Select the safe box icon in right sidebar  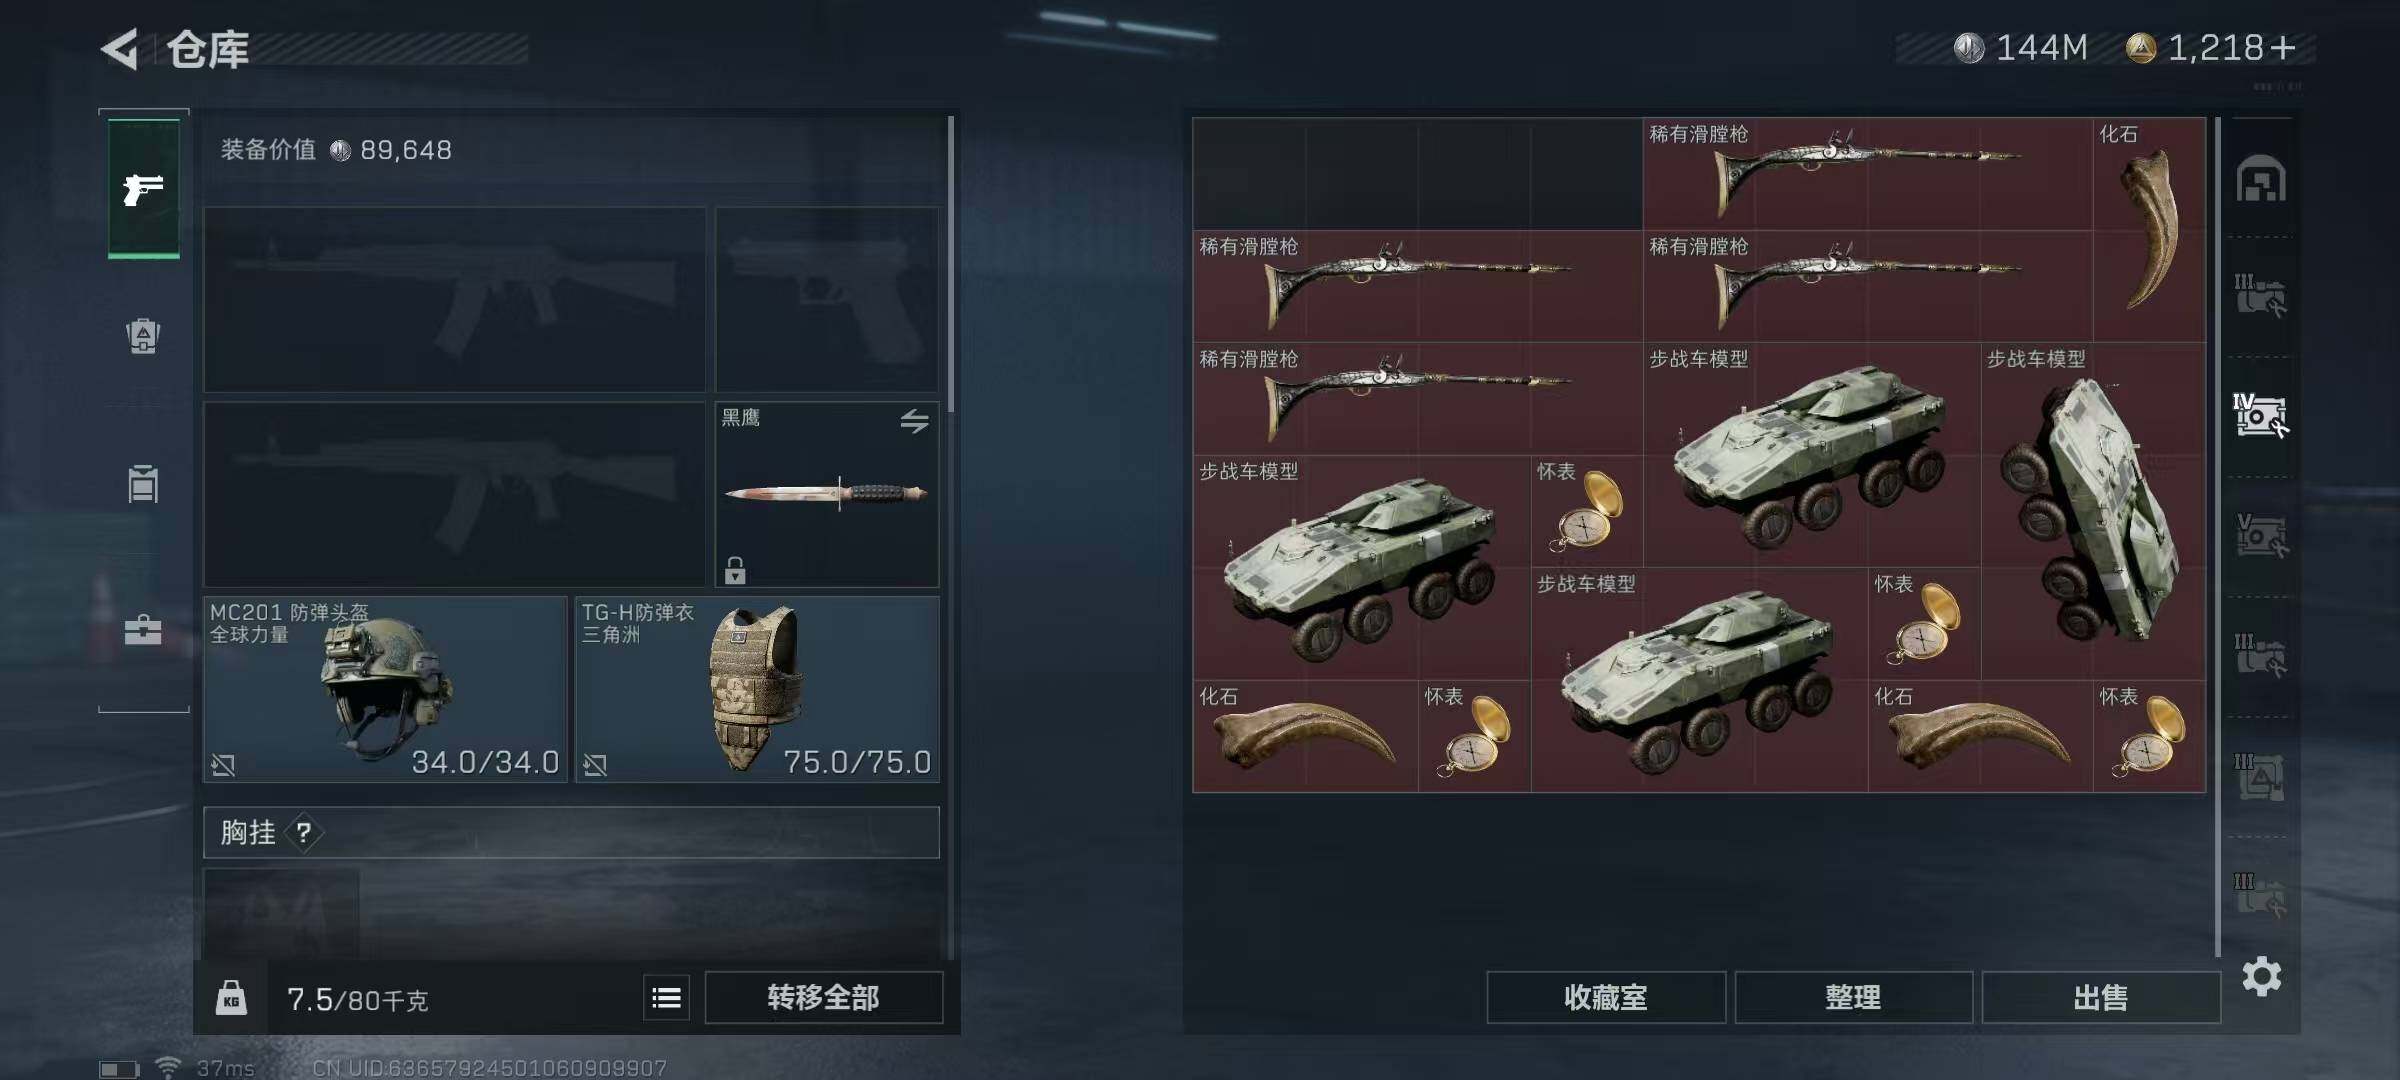tap(2261, 180)
